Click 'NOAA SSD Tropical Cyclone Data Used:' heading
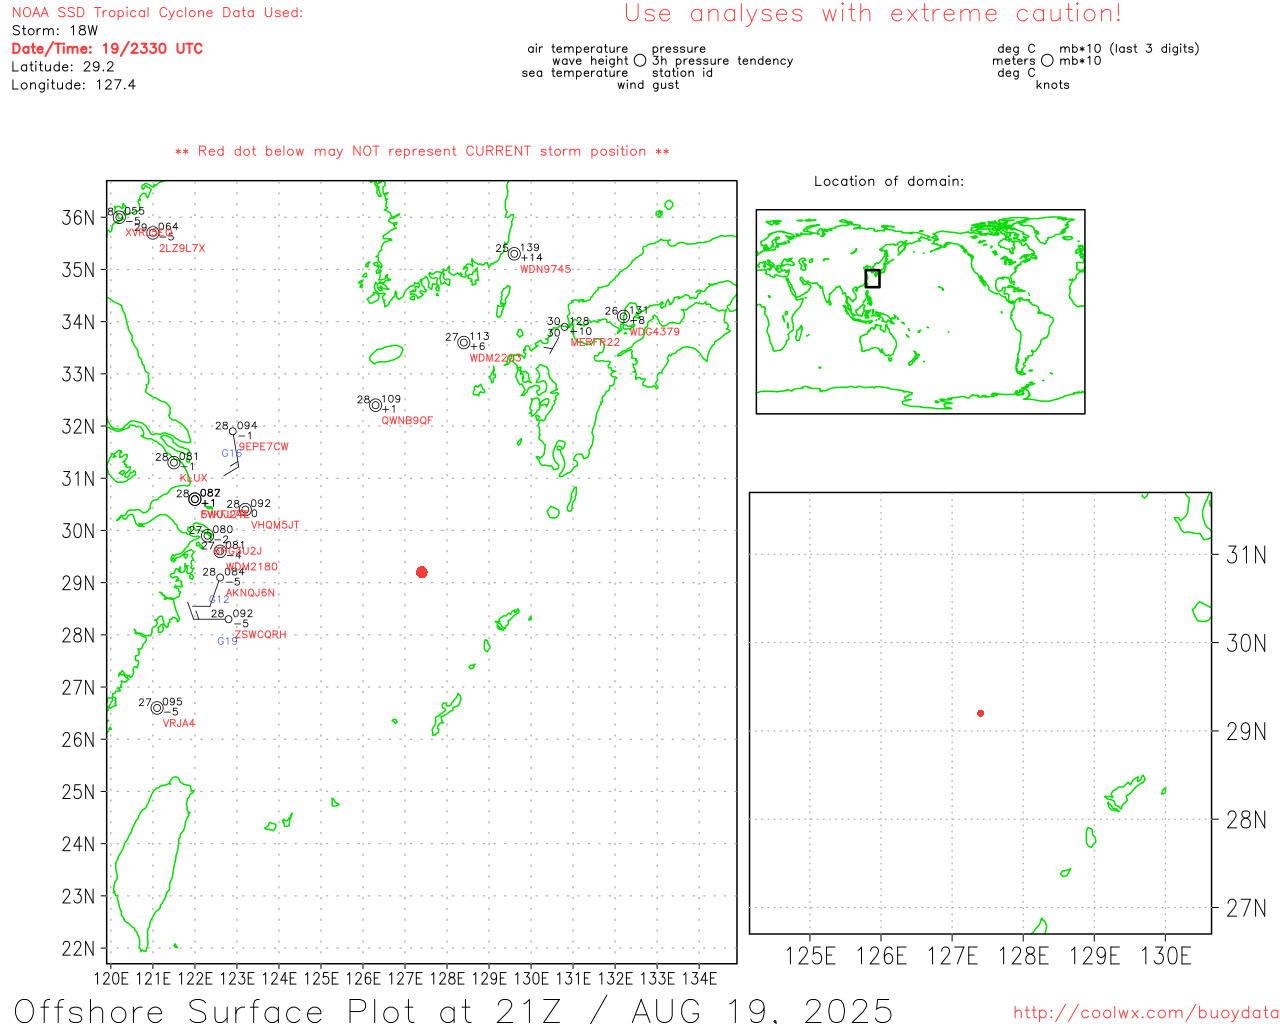This screenshot has height=1024, width=1280. click(157, 13)
